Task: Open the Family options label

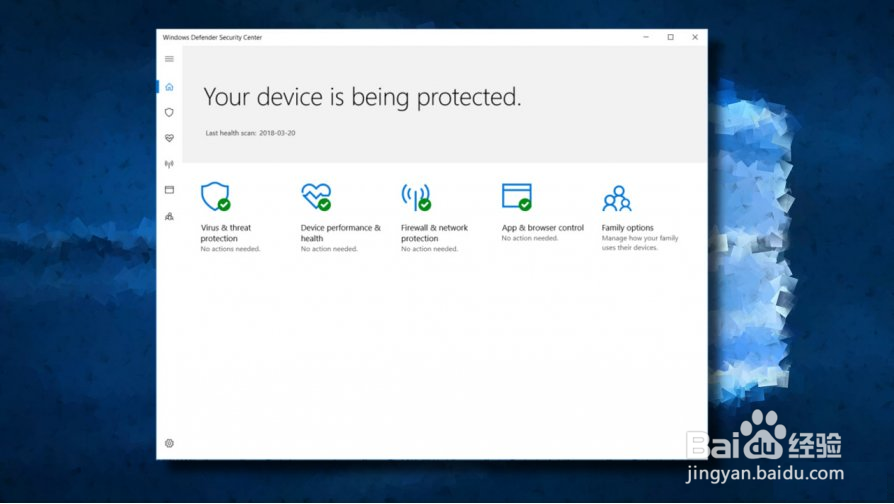Action: [628, 227]
